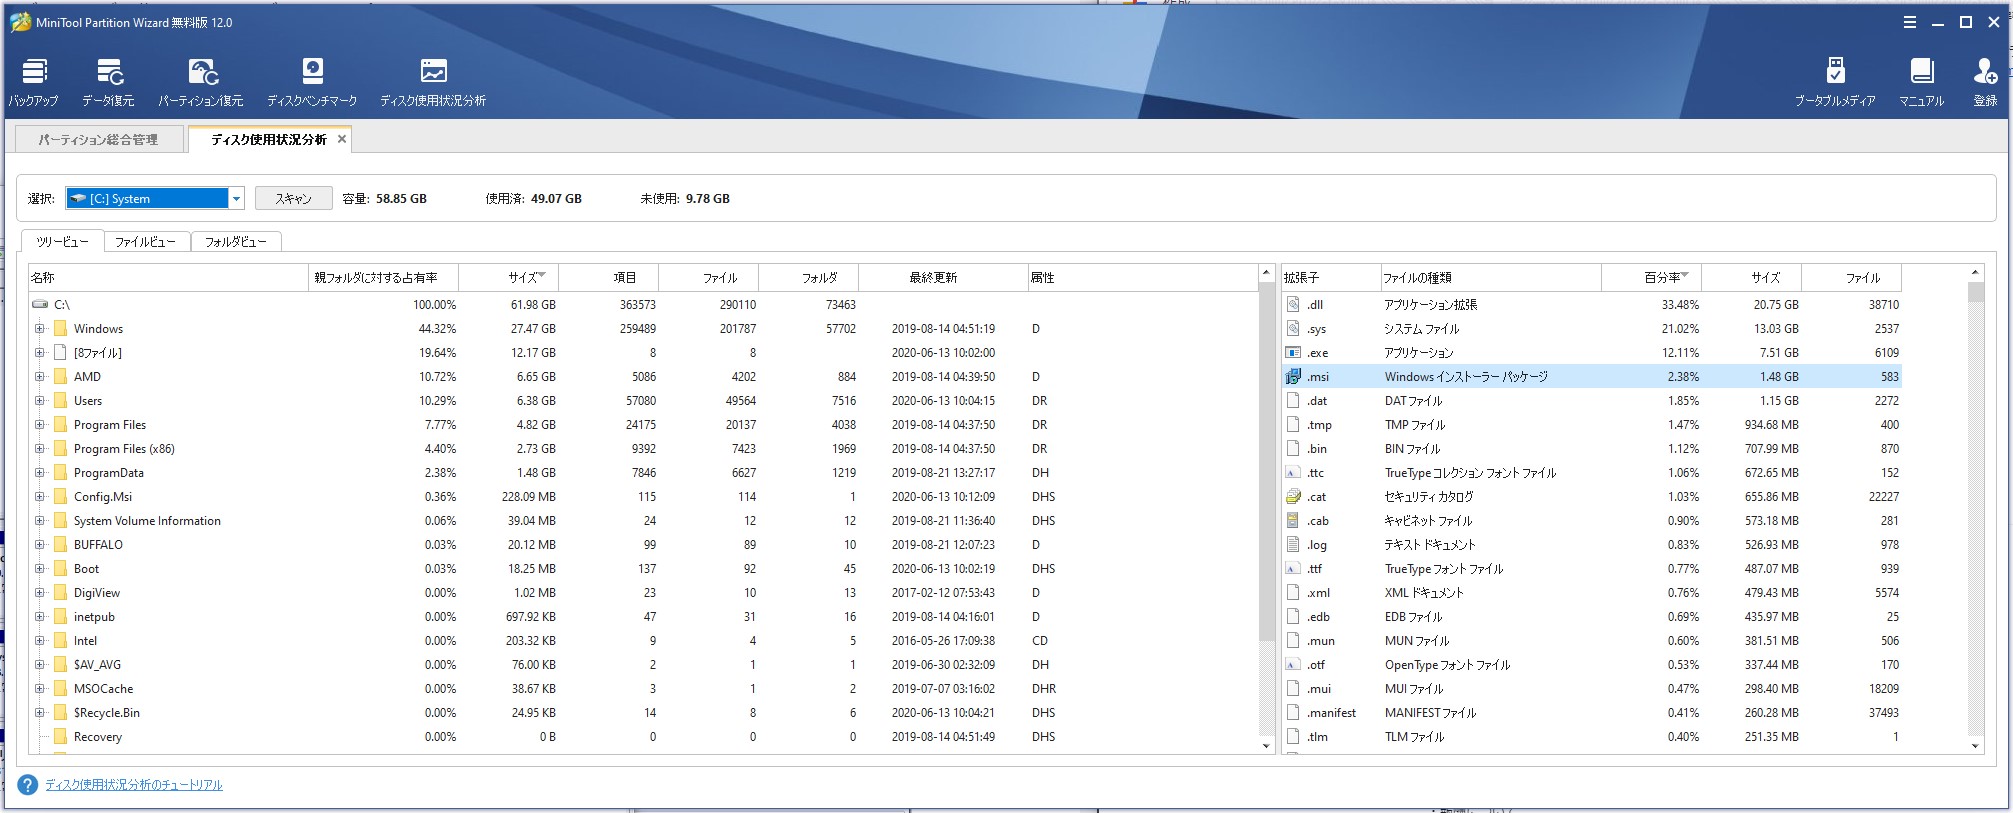The height and width of the screenshot is (813, 2013).
Task: Expand the AMD folder node
Action: pos(40,376)
